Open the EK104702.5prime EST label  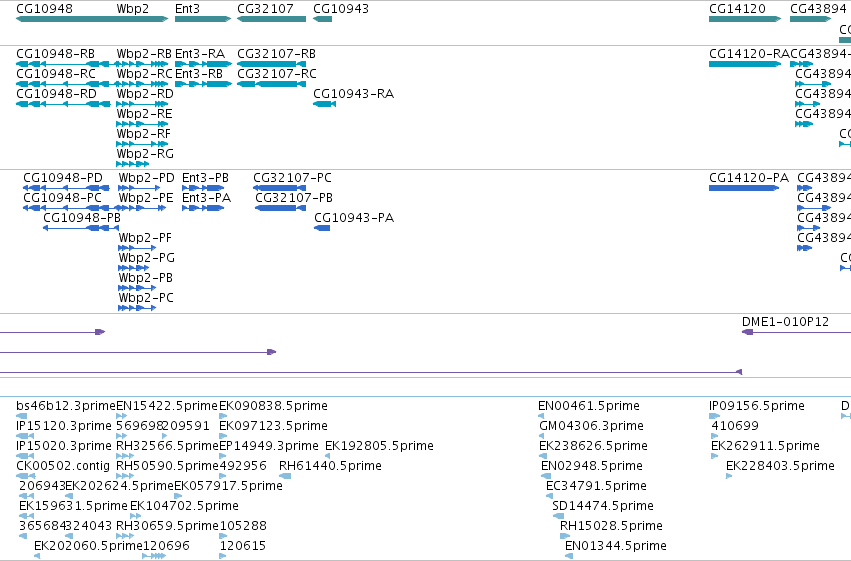pos(184,506)
